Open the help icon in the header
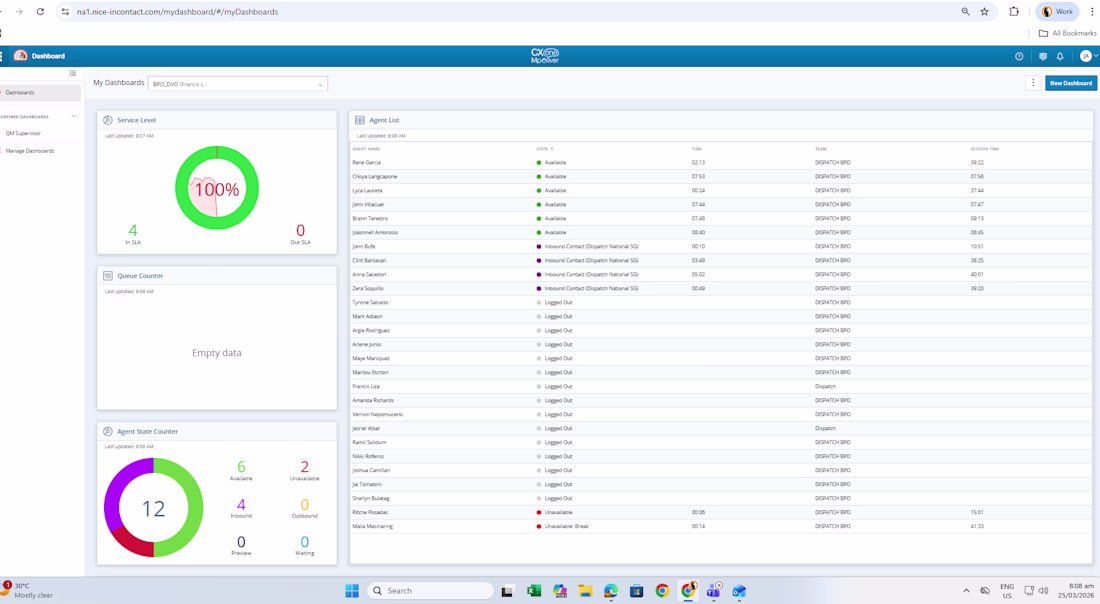Screen dimensions: 1100x604 (x=1019, y=56)
